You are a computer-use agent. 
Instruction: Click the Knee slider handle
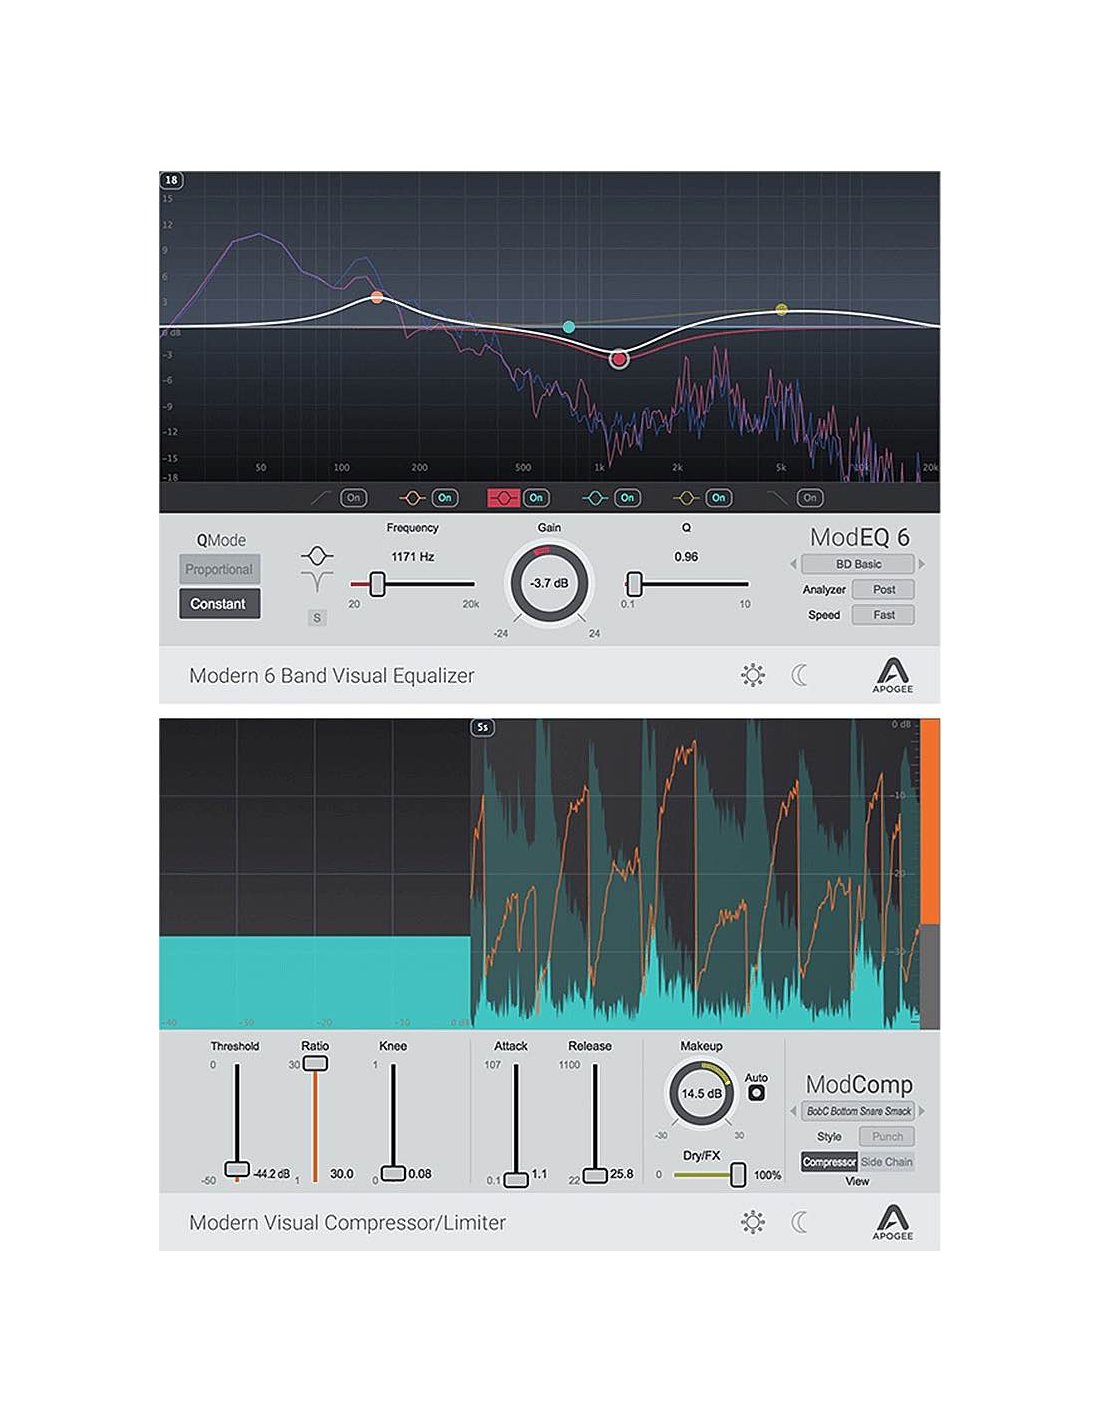coord(393,1173)
